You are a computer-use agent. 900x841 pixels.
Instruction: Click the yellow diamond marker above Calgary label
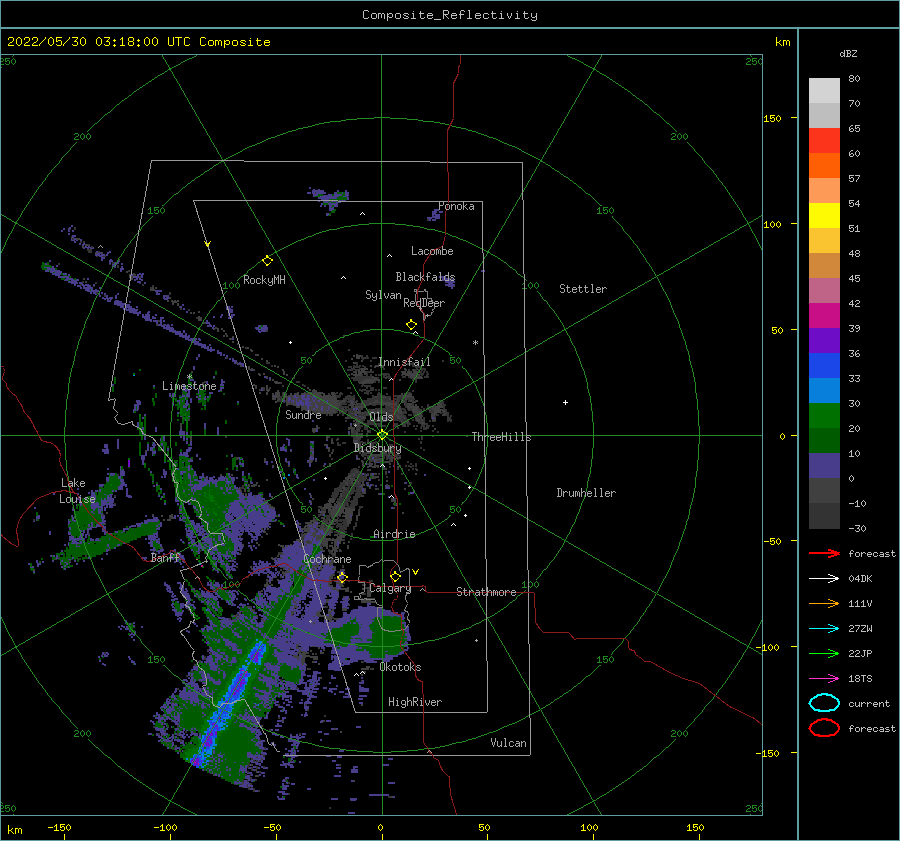pos(395,576)
